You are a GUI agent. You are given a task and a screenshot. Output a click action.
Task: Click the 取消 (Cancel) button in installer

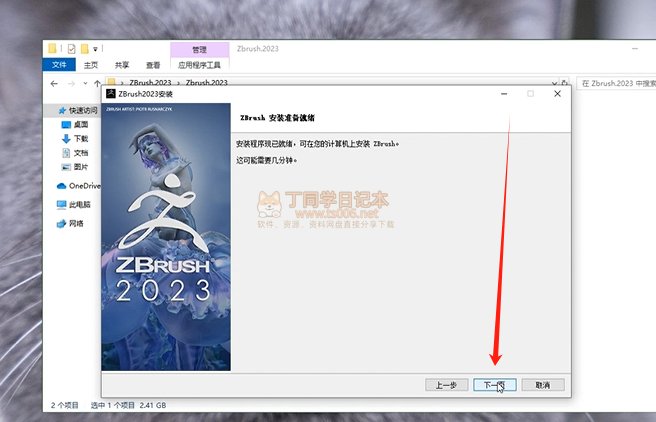tap(543, 385)
